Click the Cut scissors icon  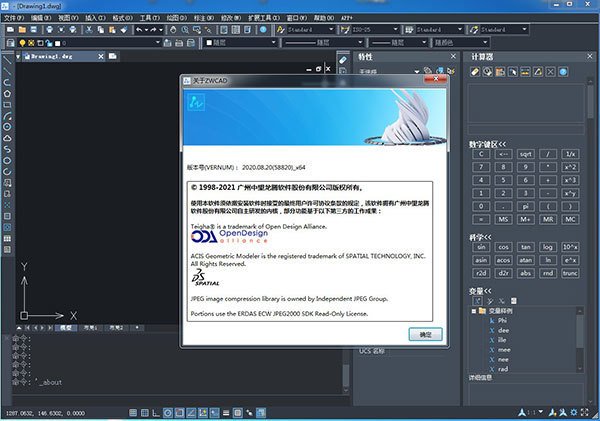(89, 29)
